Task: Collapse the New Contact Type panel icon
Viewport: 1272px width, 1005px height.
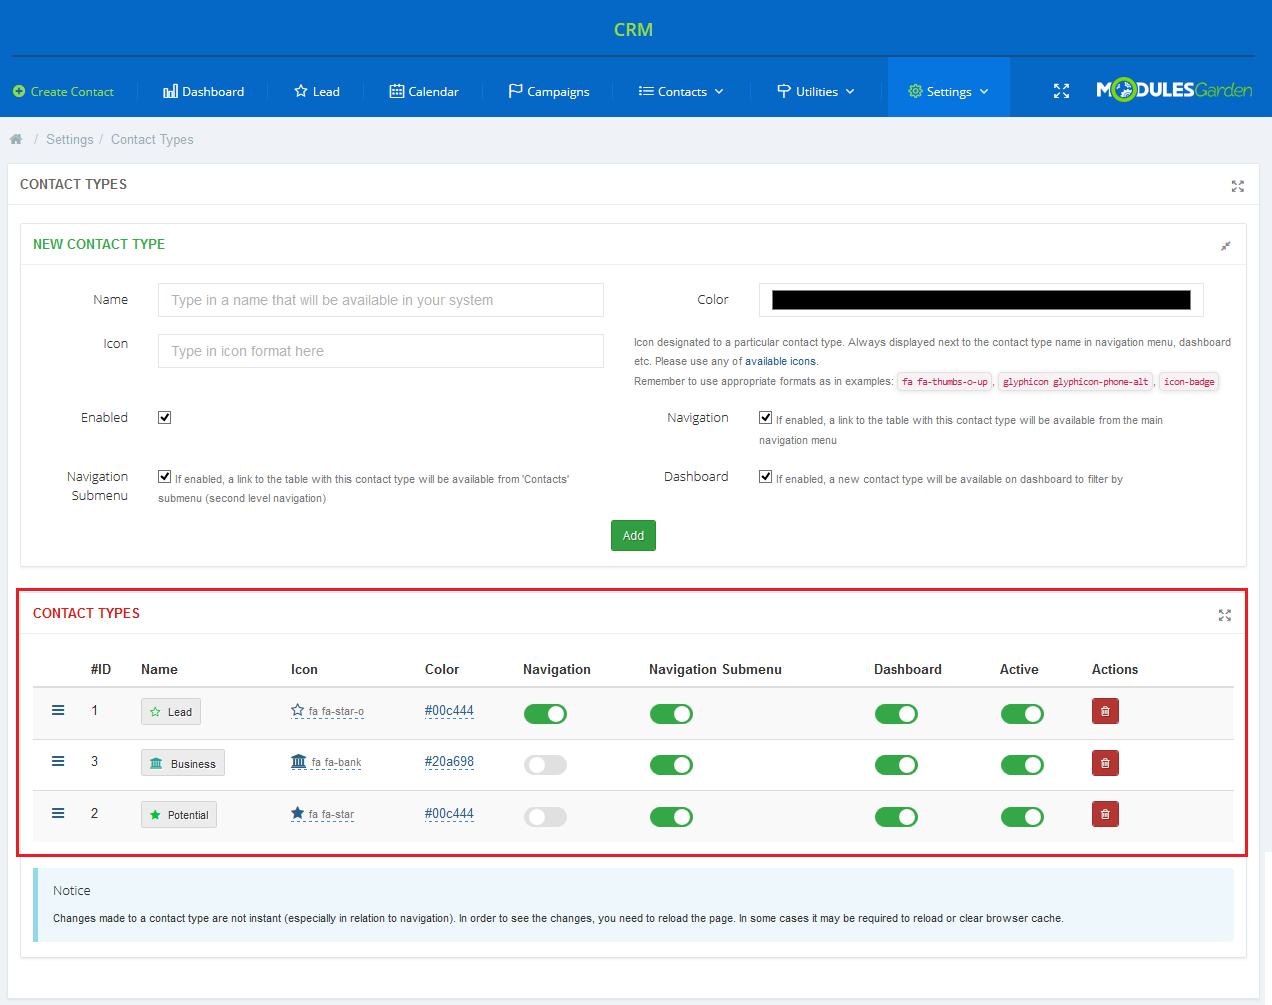Action: (1225, 246)
